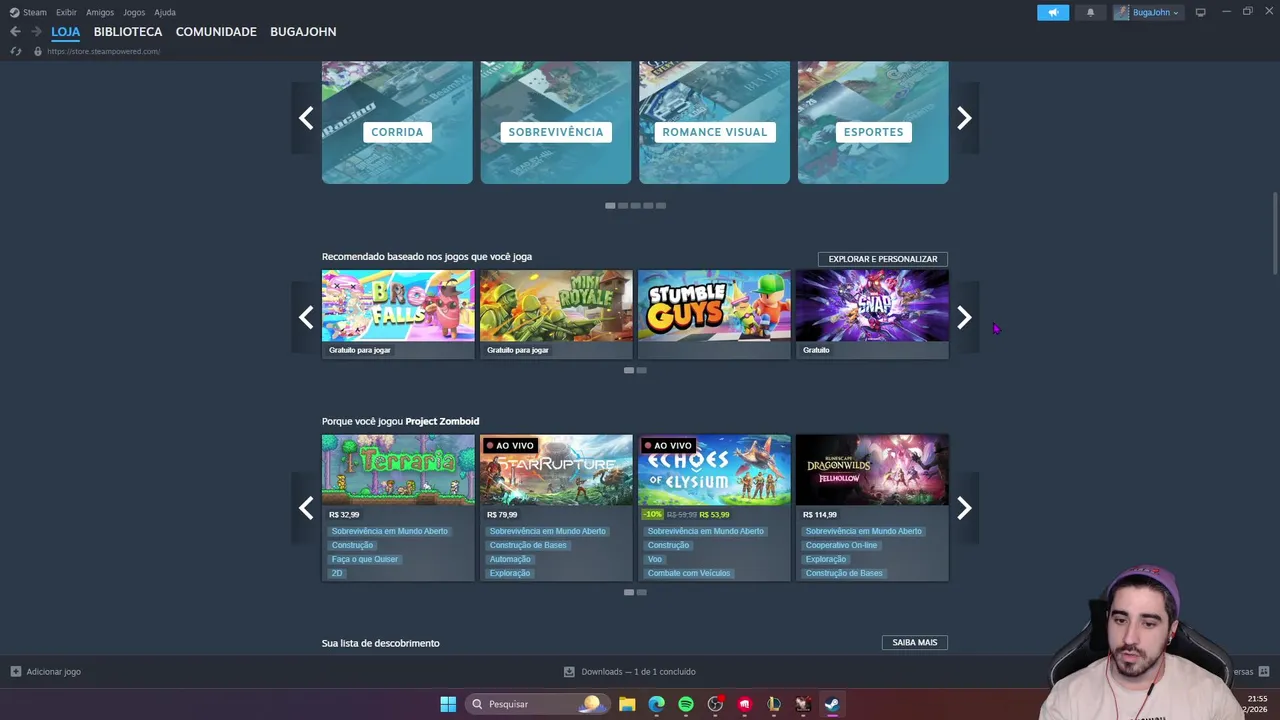Screen dimensions: 1280x720
Task: Switch to the COMUNIDADE tab
Action: [x=216, y=32]
